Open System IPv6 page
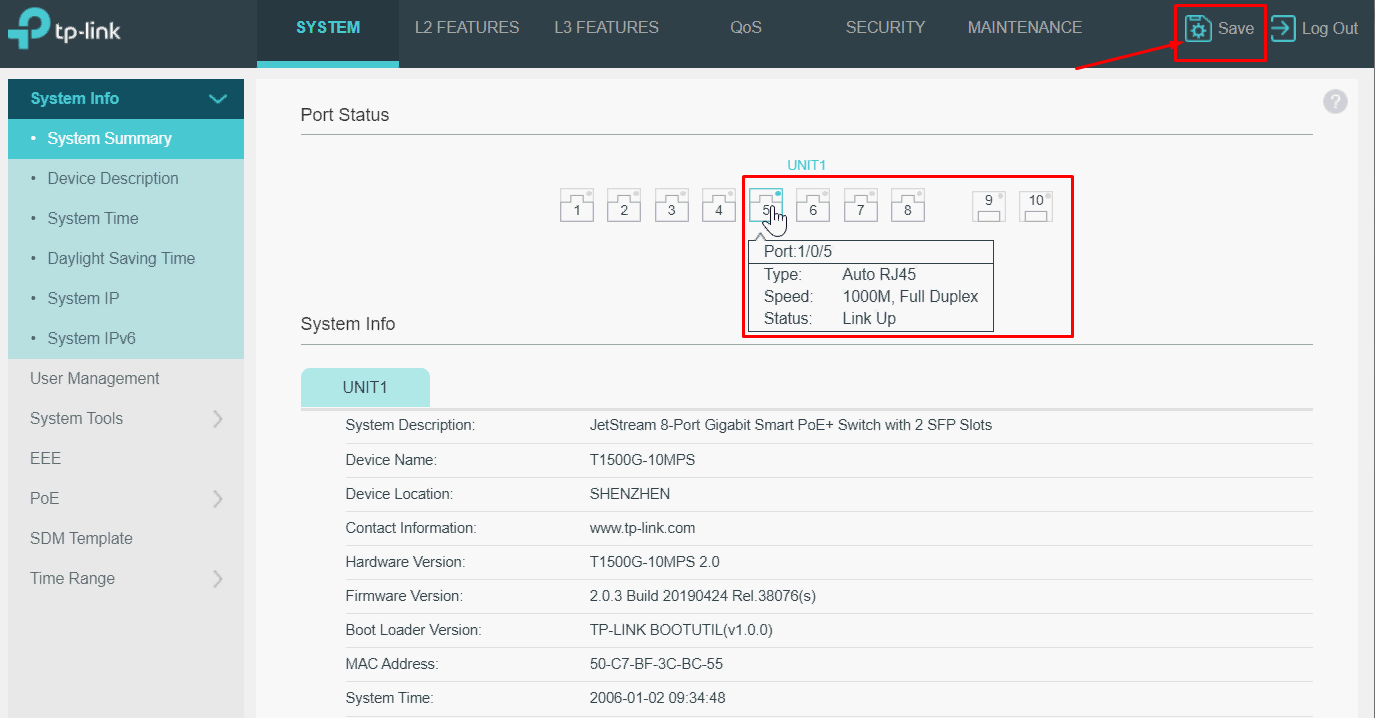 tap(126, 339)
